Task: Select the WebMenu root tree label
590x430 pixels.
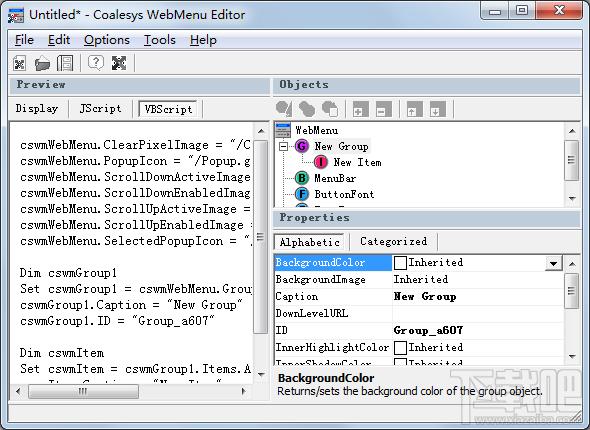Action: point(316,131)
